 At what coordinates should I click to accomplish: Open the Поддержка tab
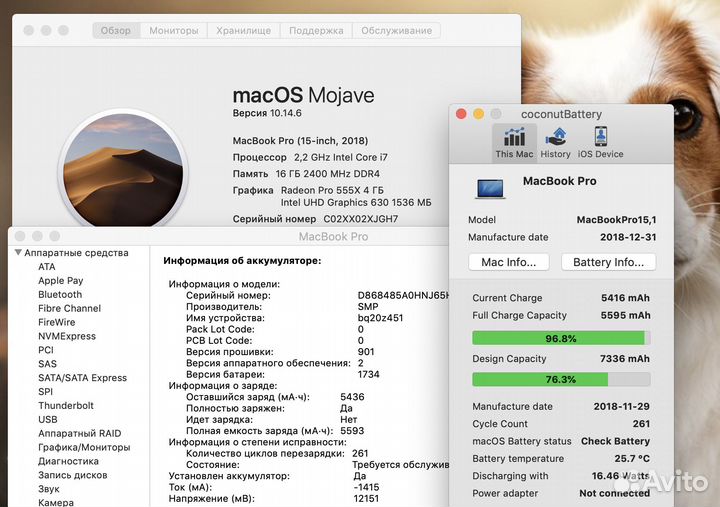pos(316,30)
